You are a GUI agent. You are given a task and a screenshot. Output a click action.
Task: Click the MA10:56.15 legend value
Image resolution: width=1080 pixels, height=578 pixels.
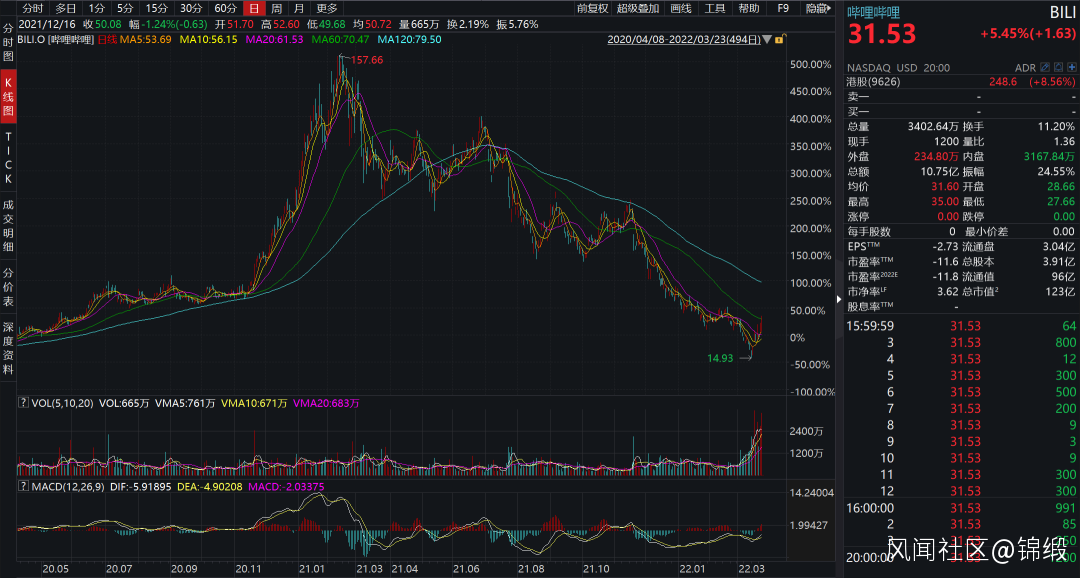pos(208,40)
